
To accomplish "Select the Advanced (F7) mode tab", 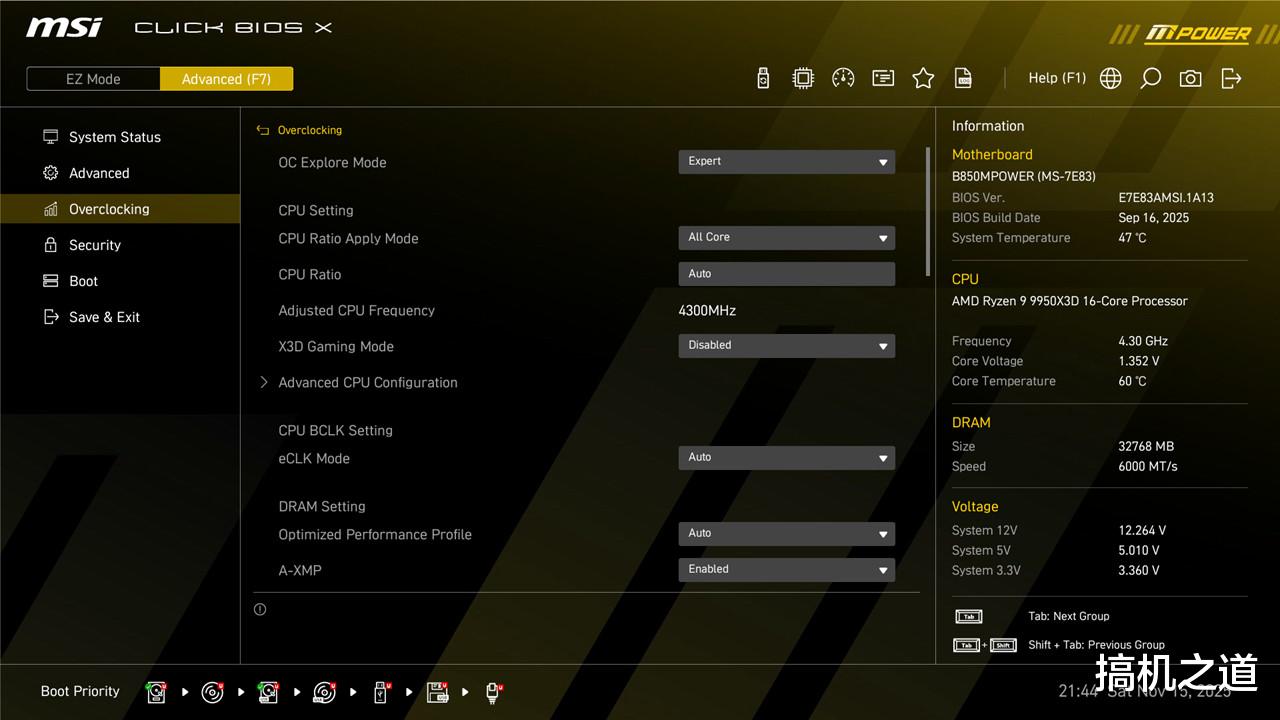I will click(226, 79).
